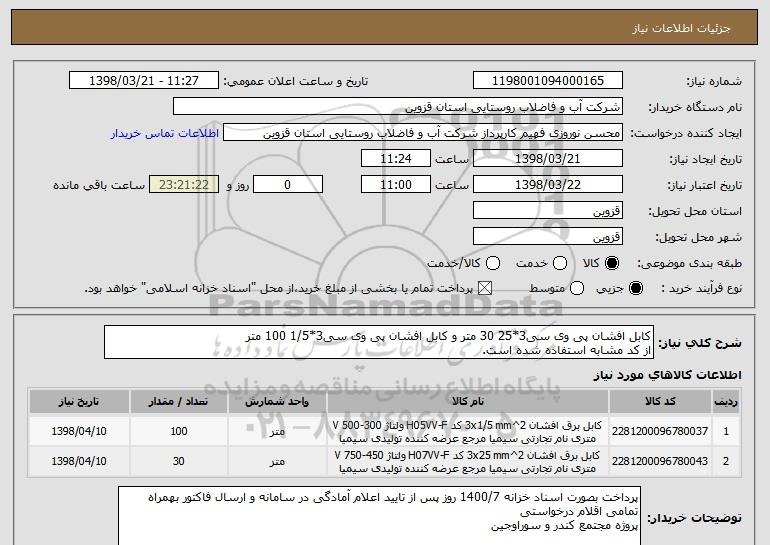Viewport: 770px width, 545px height.
Task: Click the delivery province field قزوین
Action: pyautogui.click(x=548, y=211)
